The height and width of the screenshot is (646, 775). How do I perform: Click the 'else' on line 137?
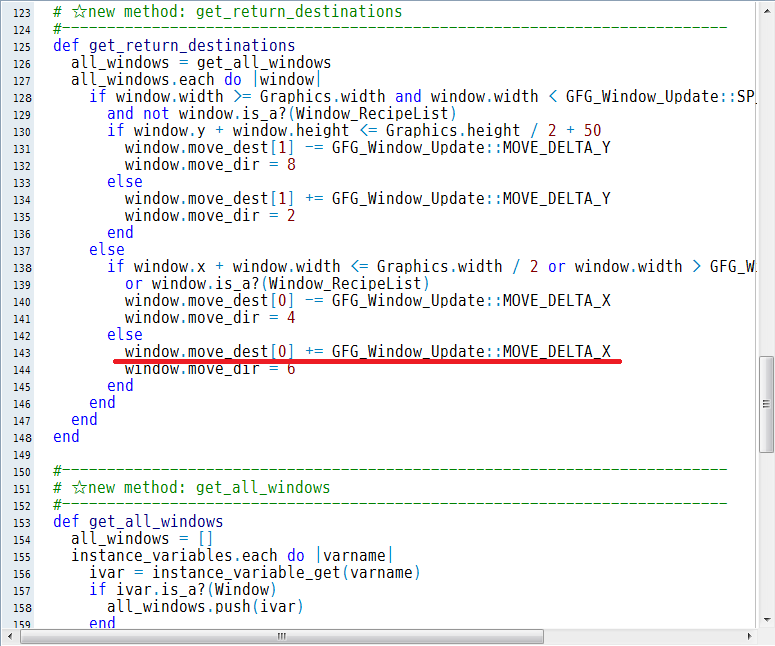coord(107,250)
